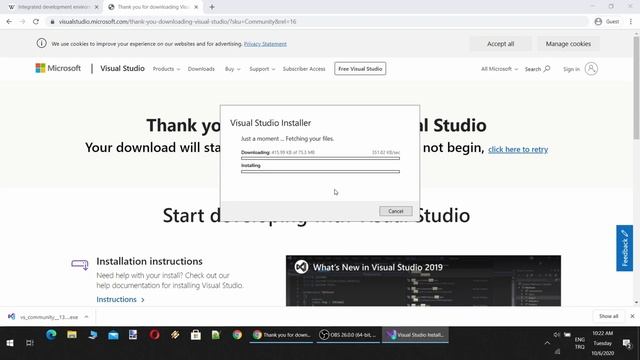Click the Sign in link
This screenshot has width=640, height=360.
coord(571,69)
